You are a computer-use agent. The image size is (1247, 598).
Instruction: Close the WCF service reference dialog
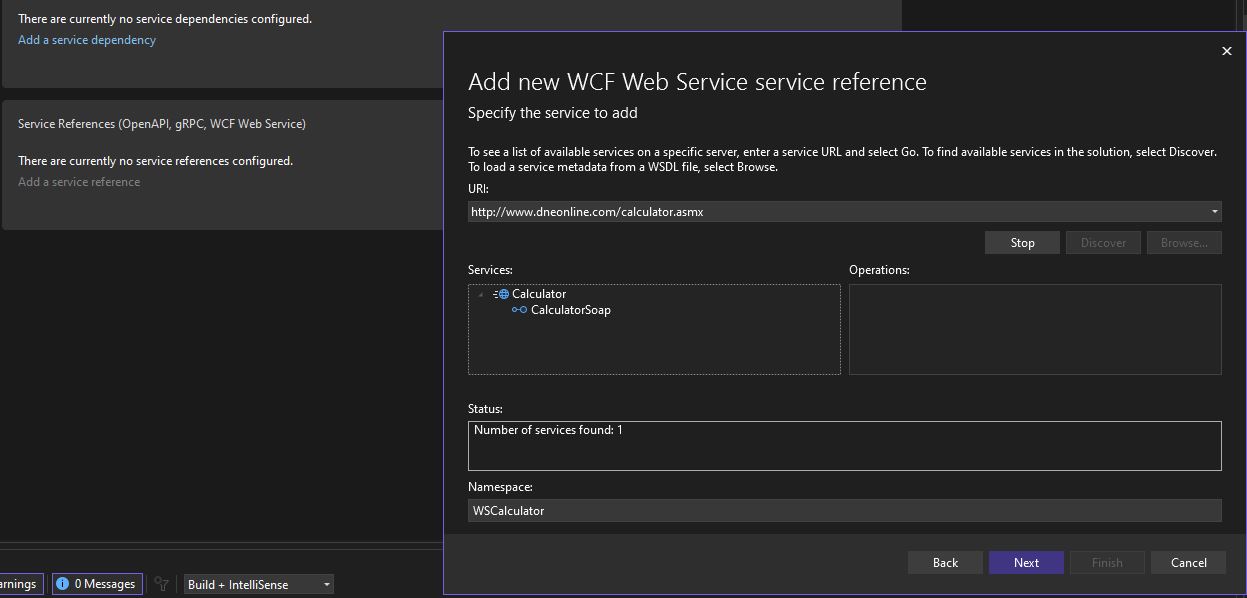point(1227,50)
